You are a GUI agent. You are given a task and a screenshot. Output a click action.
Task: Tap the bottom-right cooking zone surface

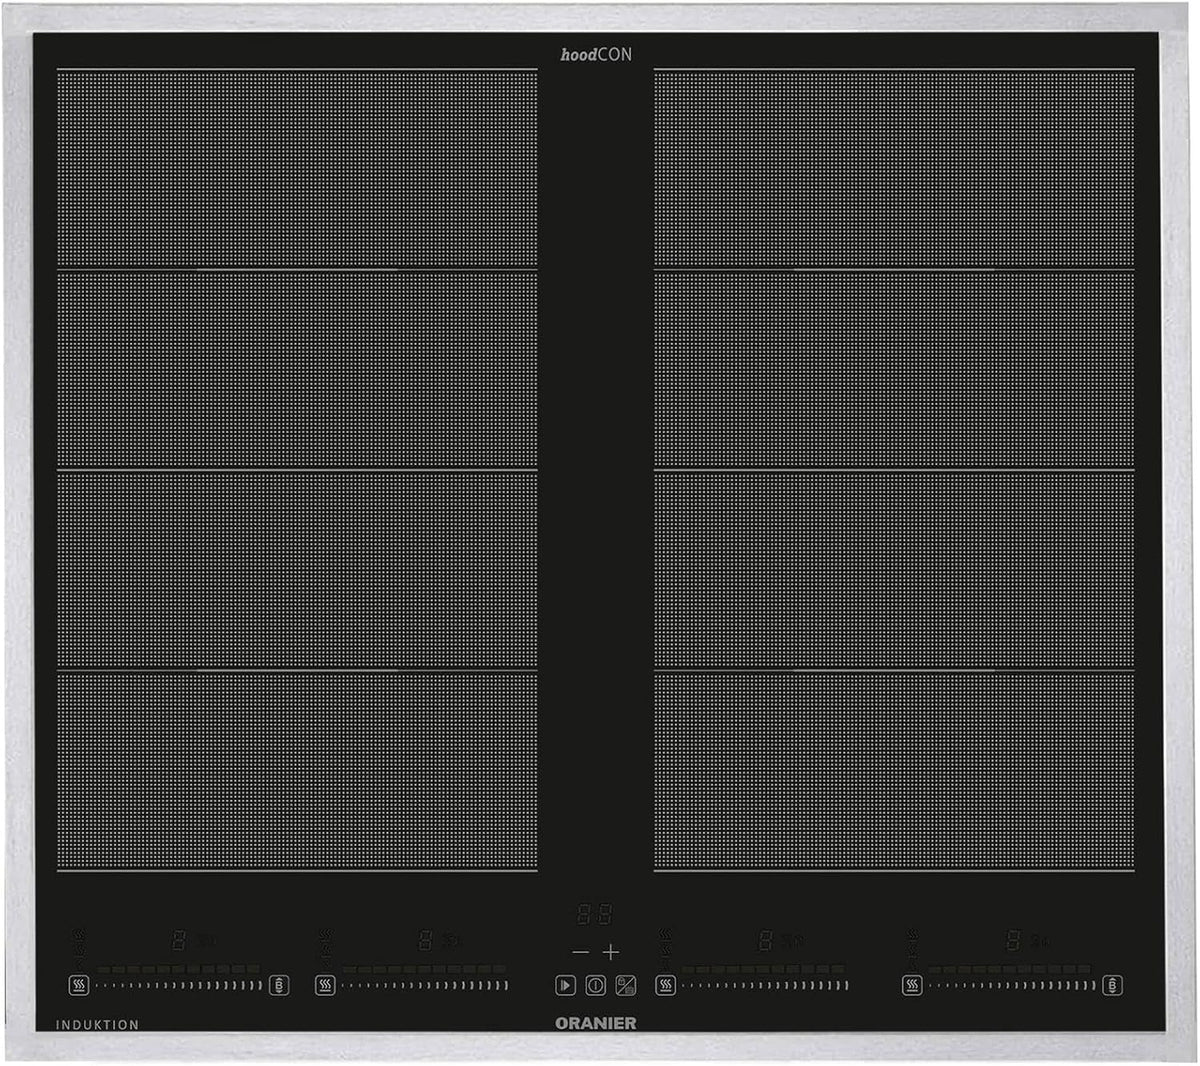(x=894, y=771)
